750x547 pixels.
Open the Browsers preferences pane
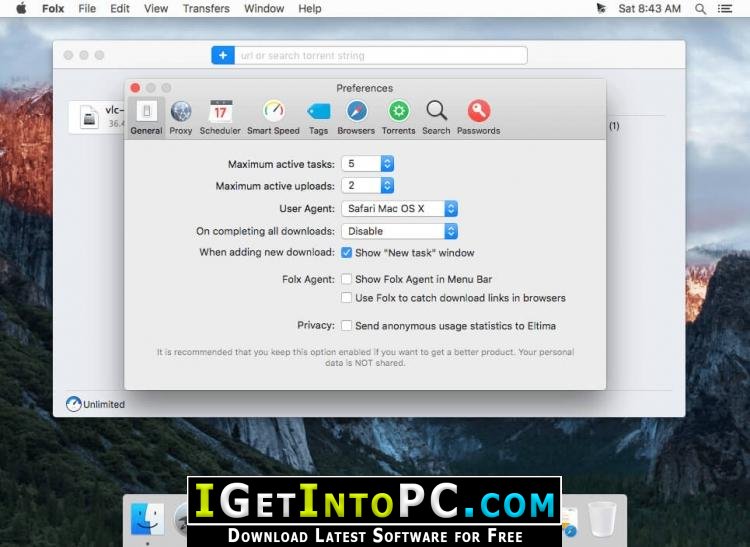click(x=356, y=118)
